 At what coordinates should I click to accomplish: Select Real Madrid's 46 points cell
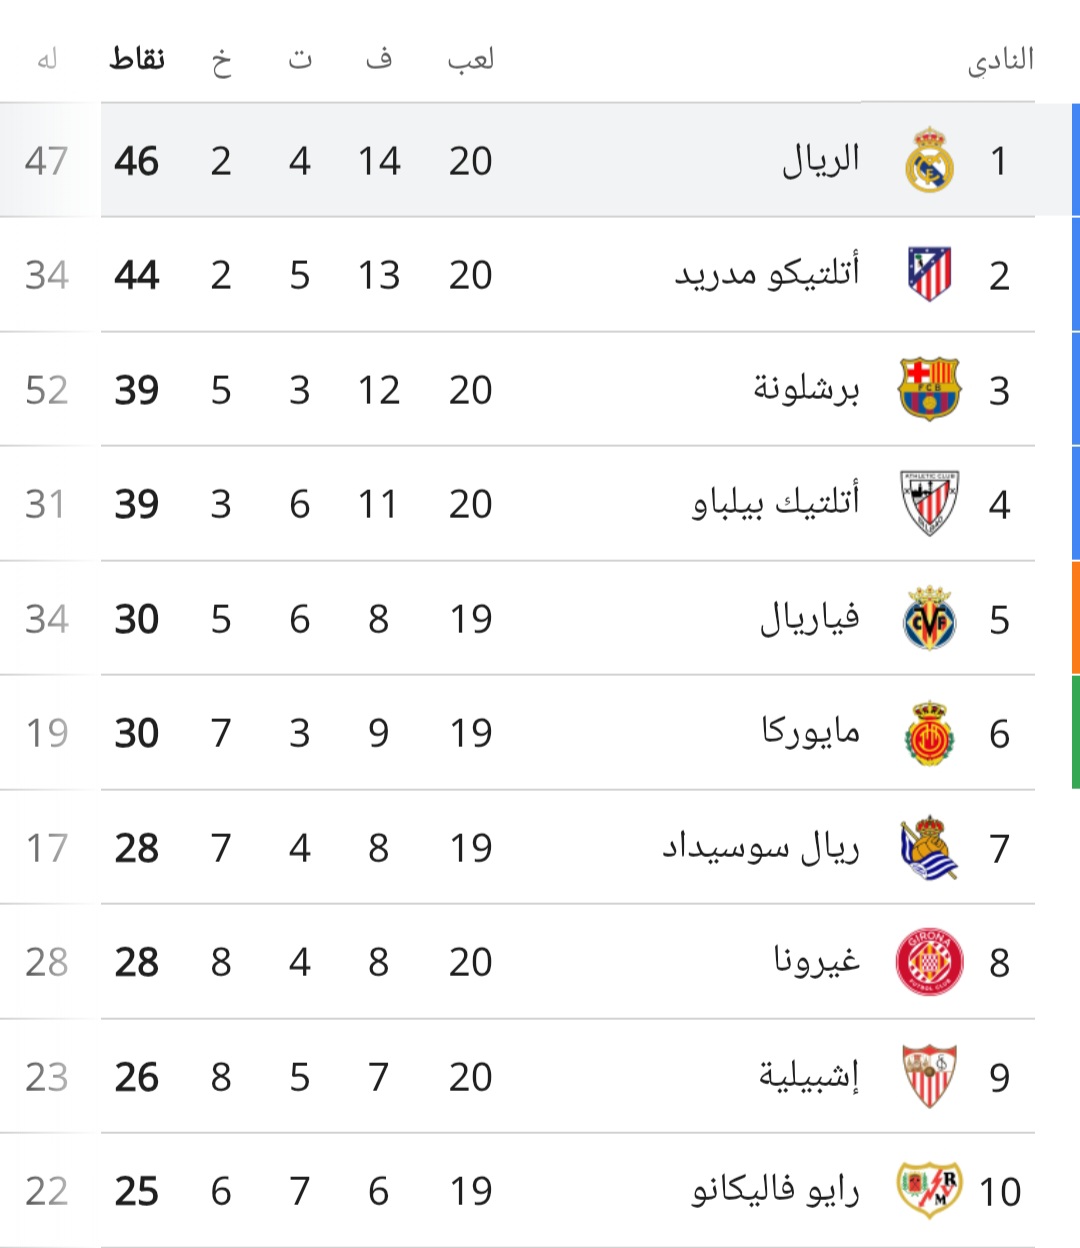click(137, 161)
